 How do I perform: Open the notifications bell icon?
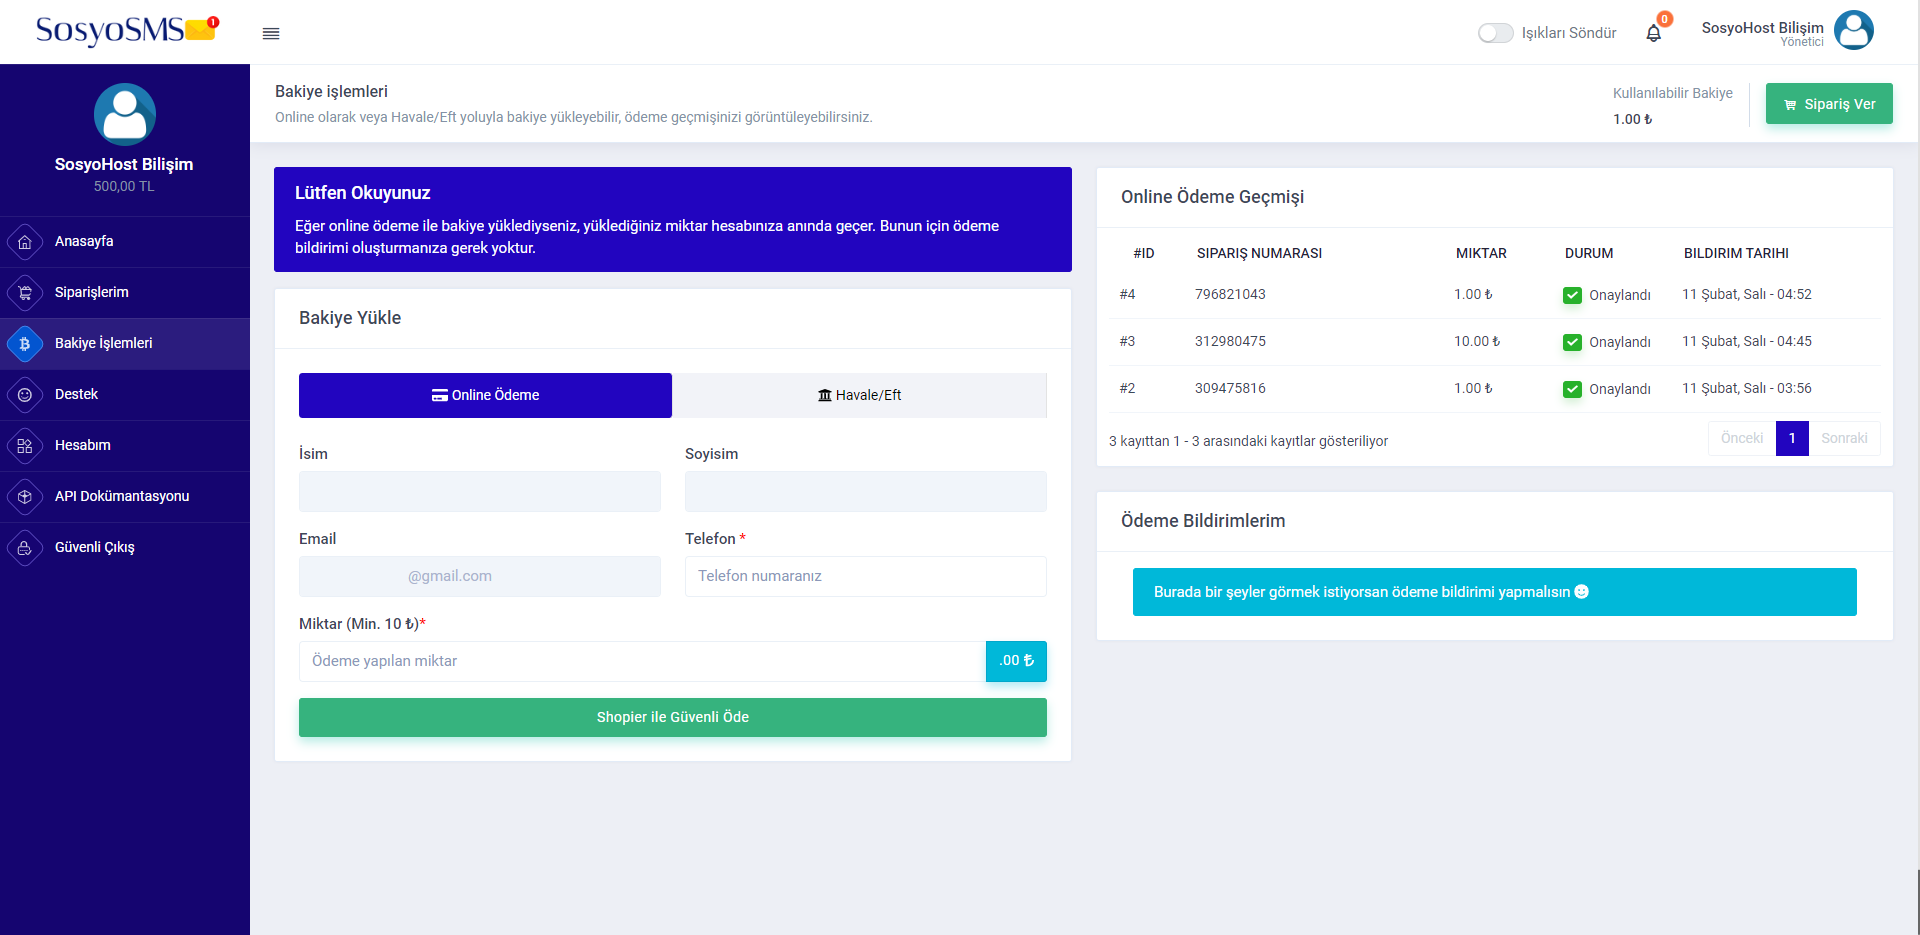point(1653,34)
